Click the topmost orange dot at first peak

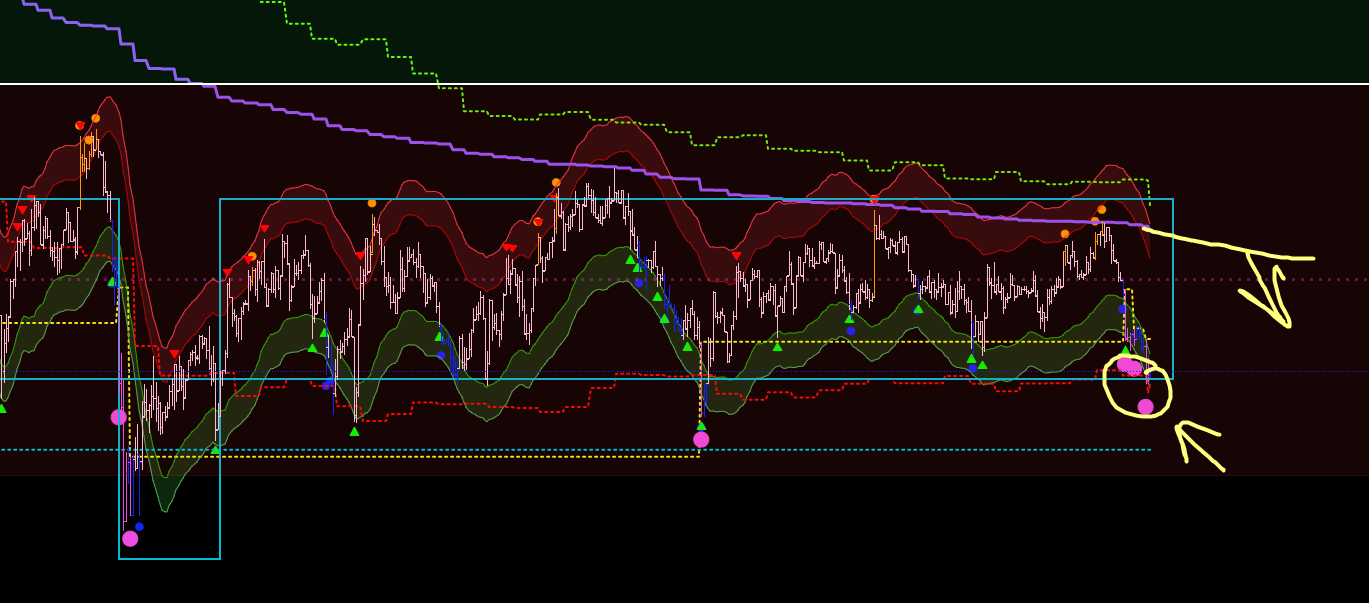click(x=95, y=118)
